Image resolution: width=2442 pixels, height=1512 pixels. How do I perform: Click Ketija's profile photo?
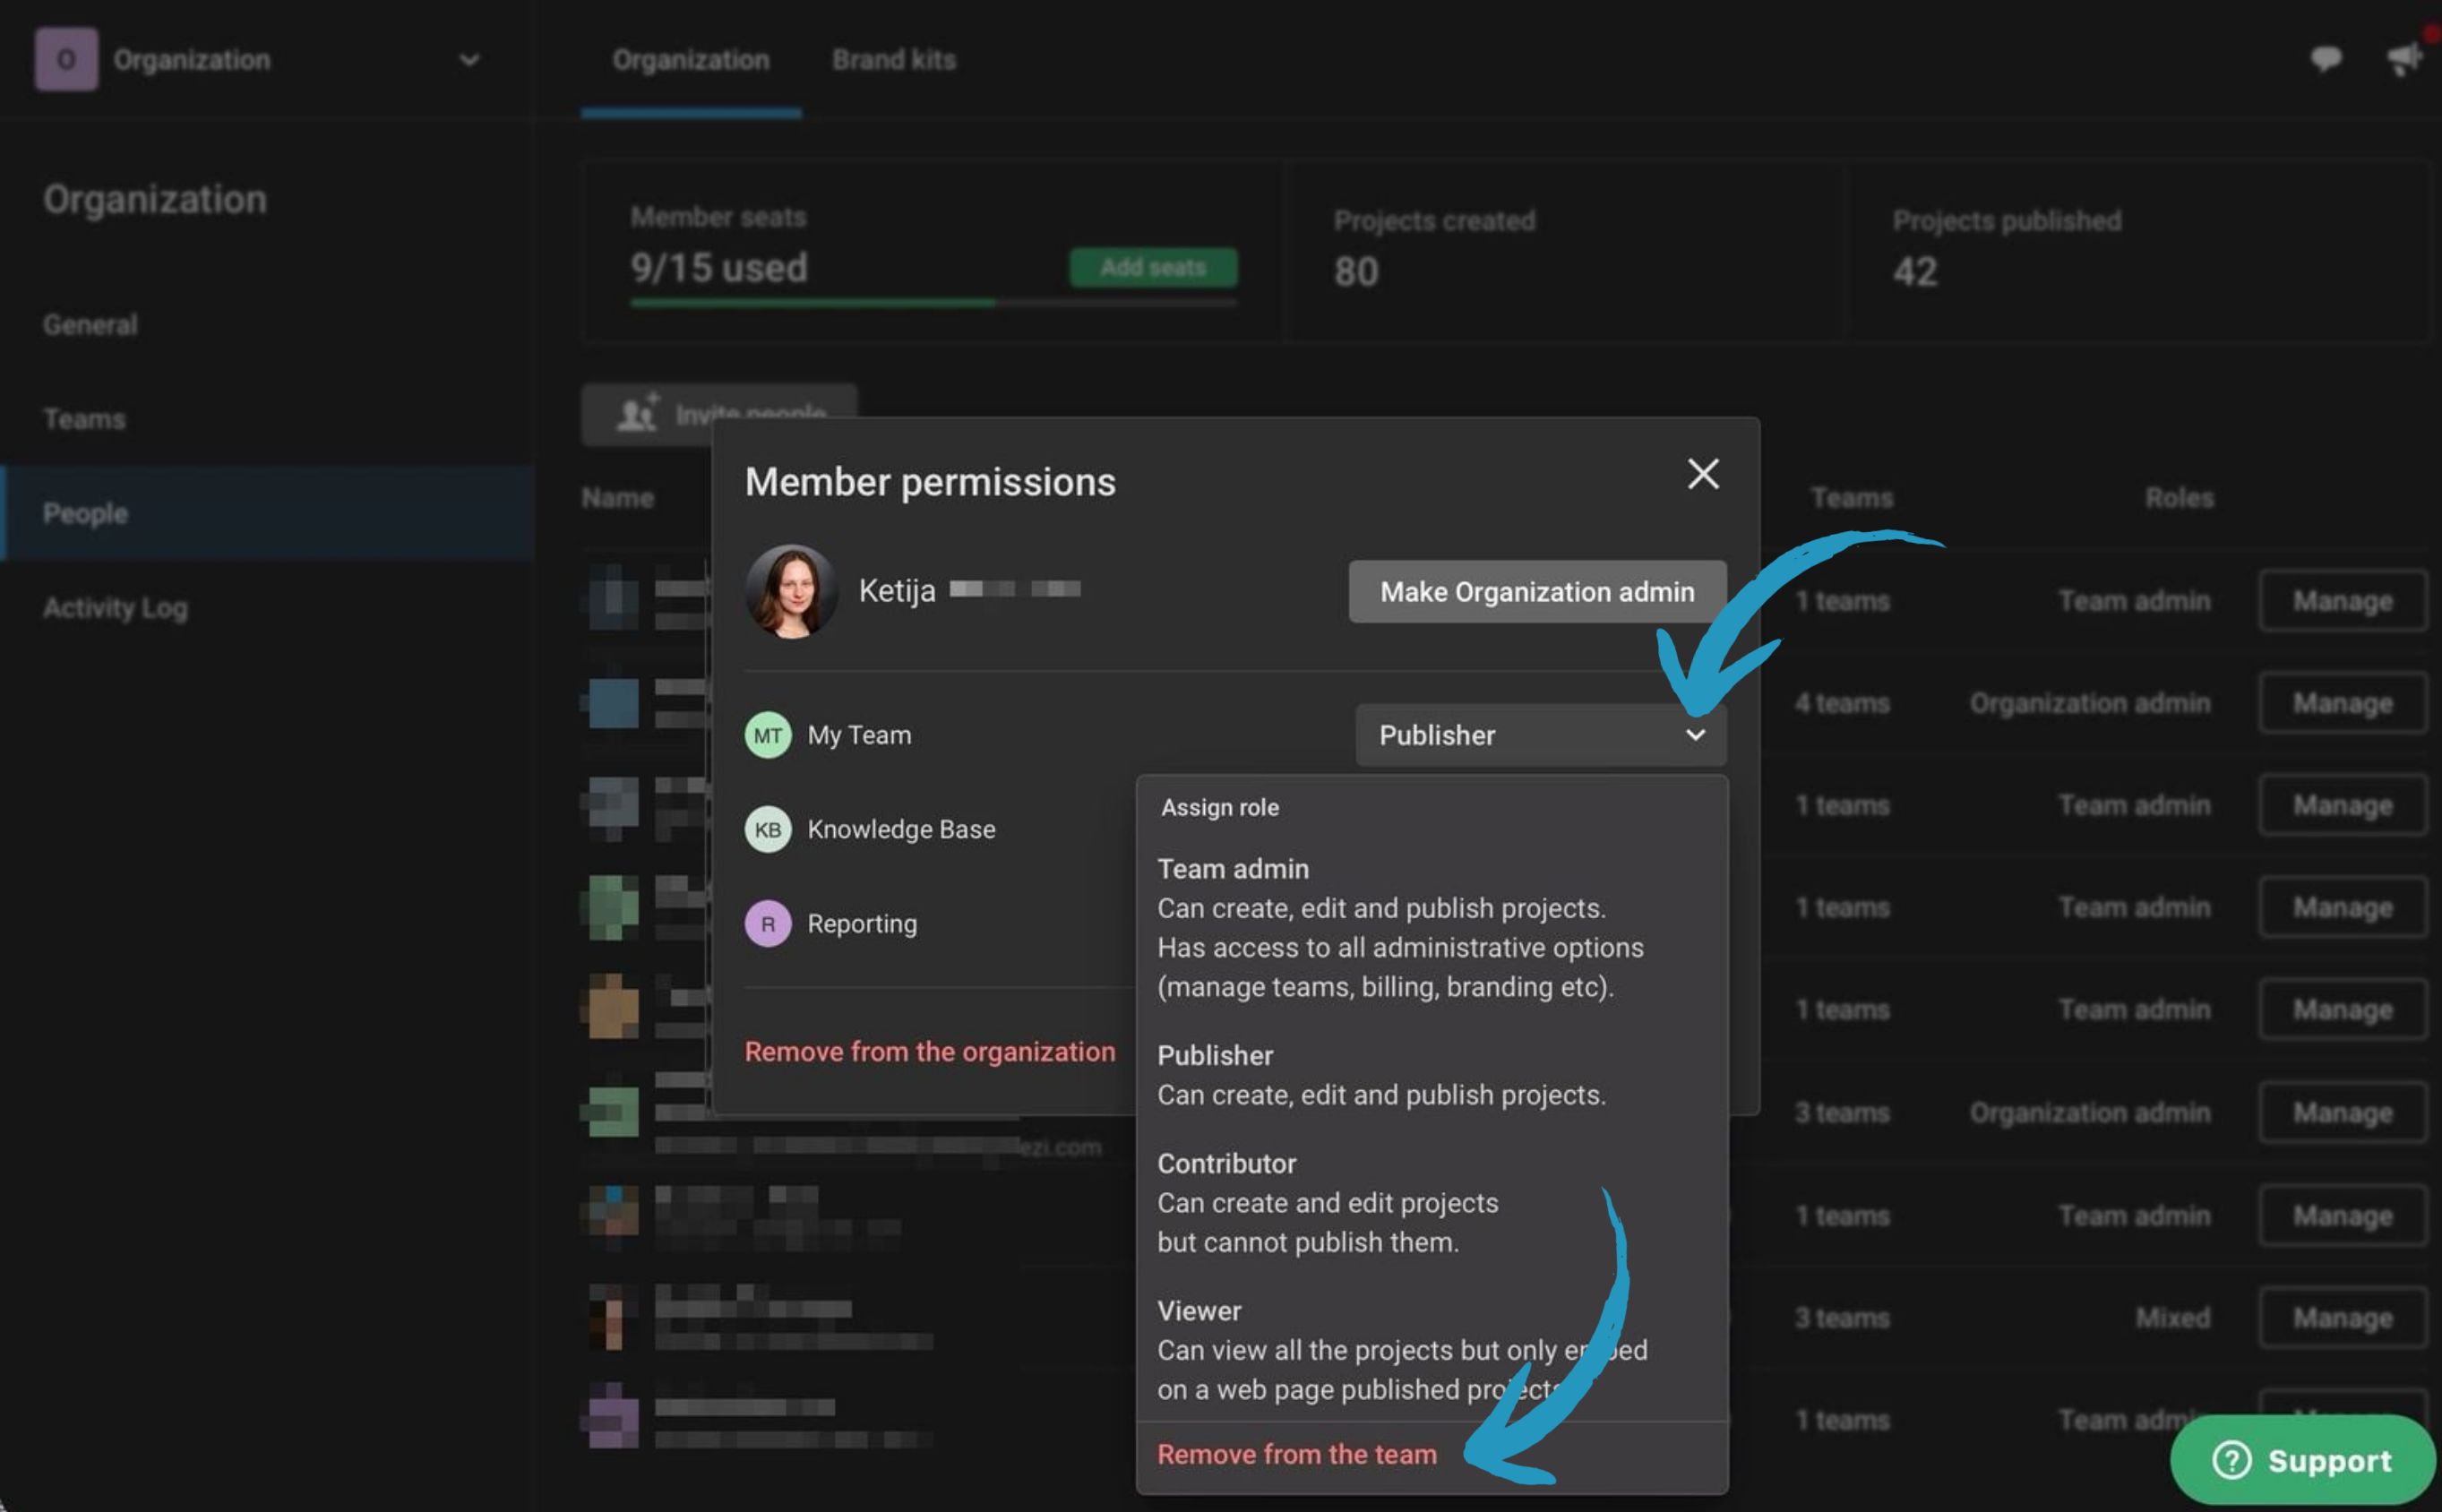[x=791, y=591]
